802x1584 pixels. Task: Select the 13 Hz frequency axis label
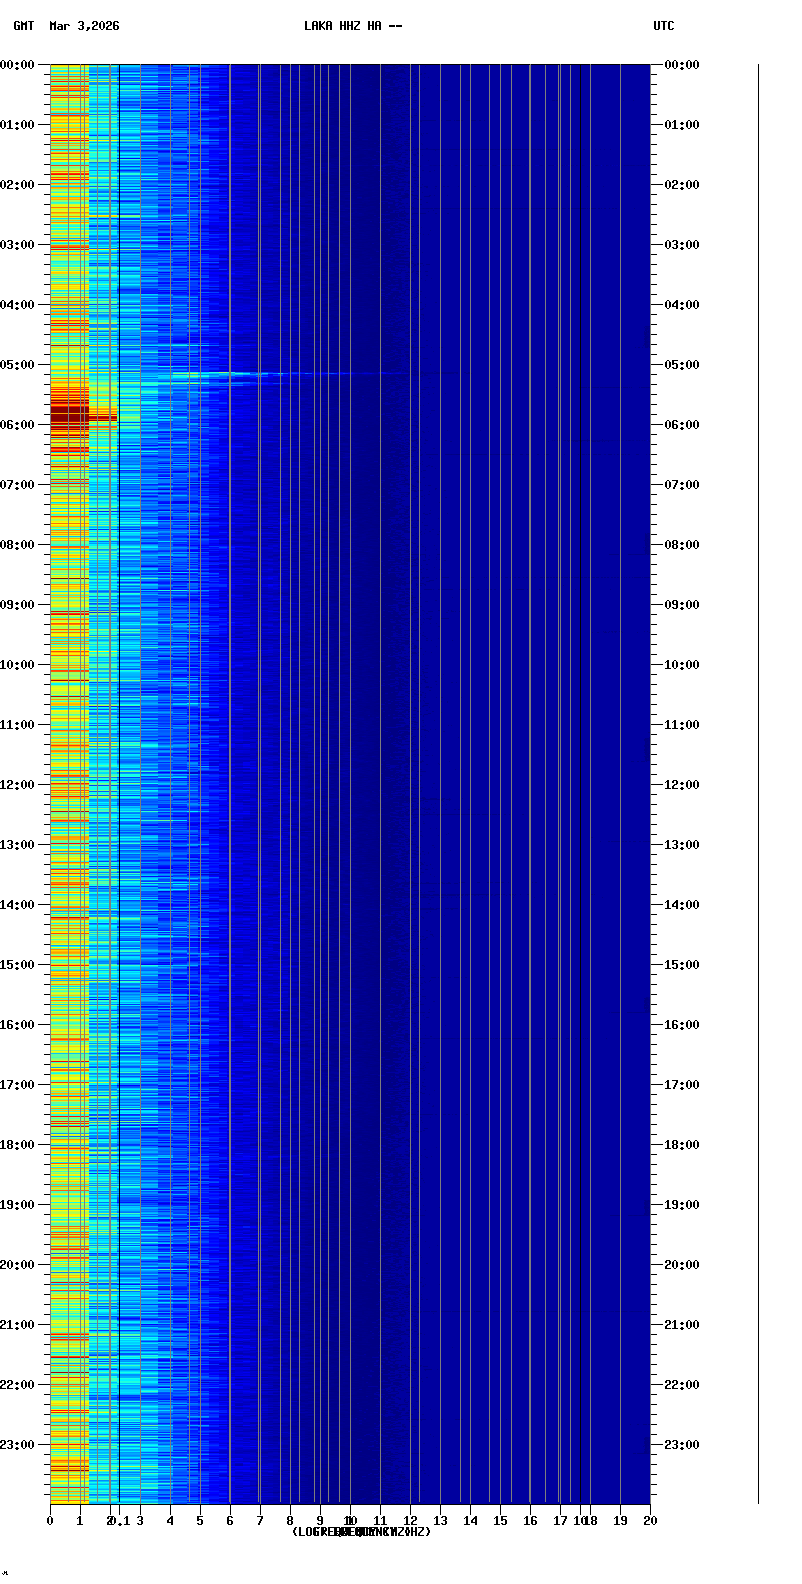(x=440, y=1521)
